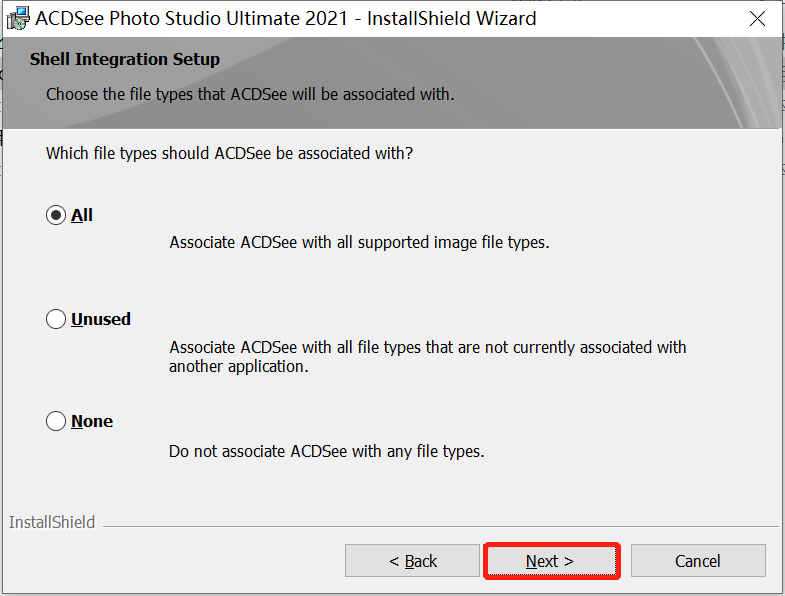The image size is (785, 596).
Task: Click the Shell Integration Setup heading
Action: pyautogui.click(x=125, y=59)
